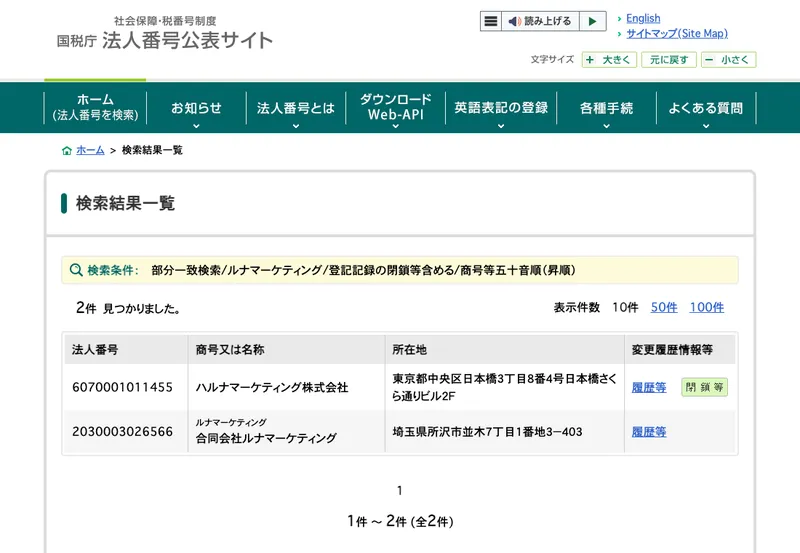Open 英語表記の登録 navigation menu
This screenshot has height=553, width=800.
(501, 108)
